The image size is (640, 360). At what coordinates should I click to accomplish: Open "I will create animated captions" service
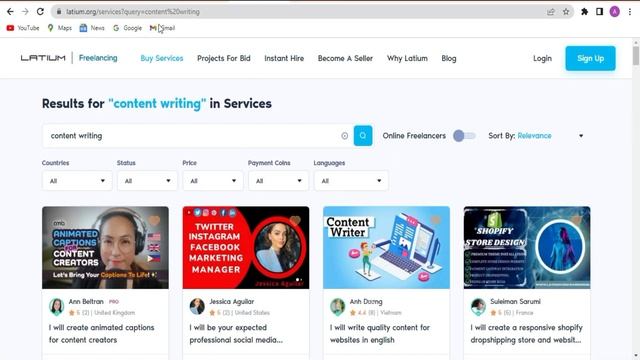(x=101, y=333)
